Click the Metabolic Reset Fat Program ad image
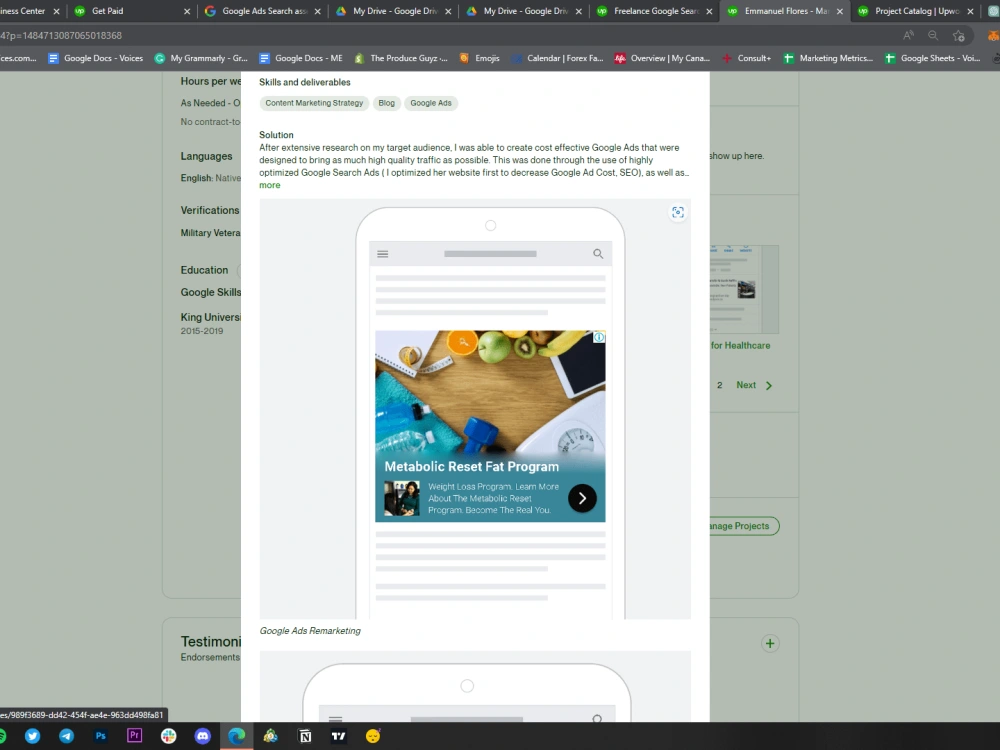The image size is (1000, 750). (x=490, y=426)
